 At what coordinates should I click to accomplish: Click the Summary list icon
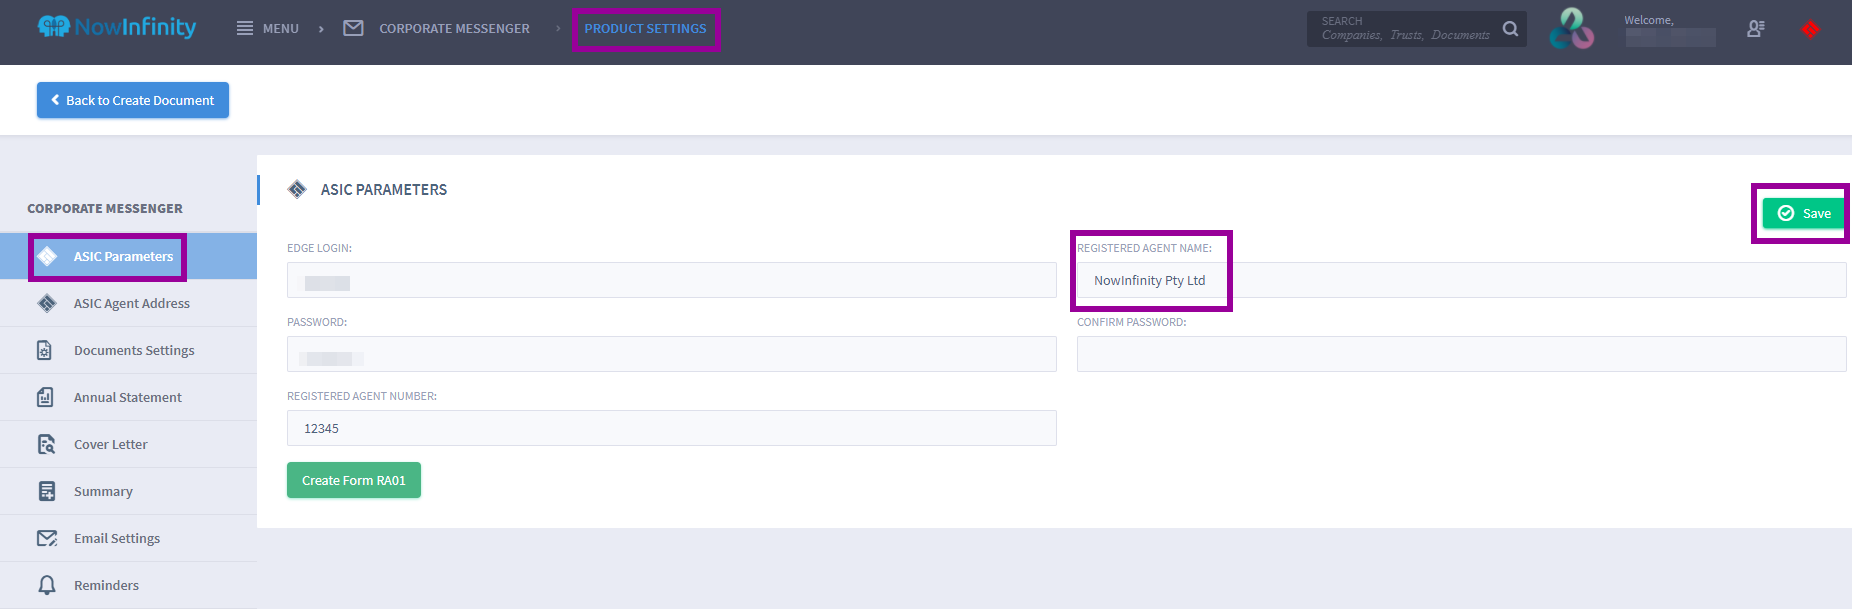[47, 491]
